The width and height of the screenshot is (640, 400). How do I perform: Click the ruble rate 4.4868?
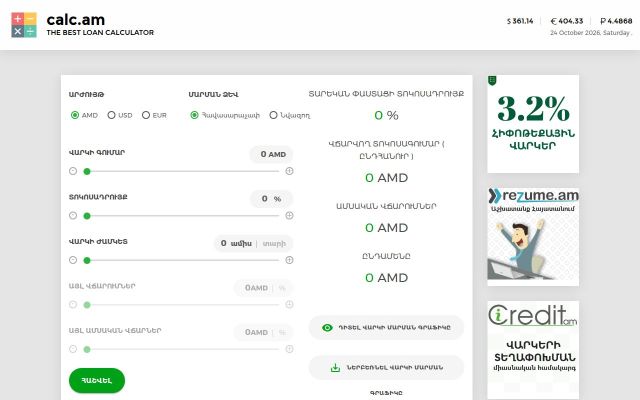coord(616,21)
